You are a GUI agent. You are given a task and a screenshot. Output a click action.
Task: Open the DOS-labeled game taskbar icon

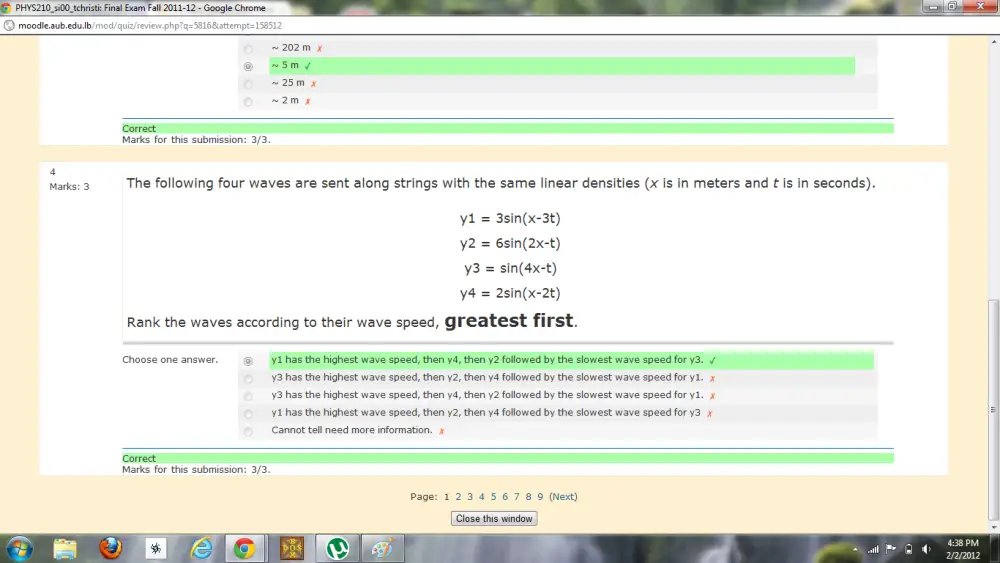click(291, 548)
